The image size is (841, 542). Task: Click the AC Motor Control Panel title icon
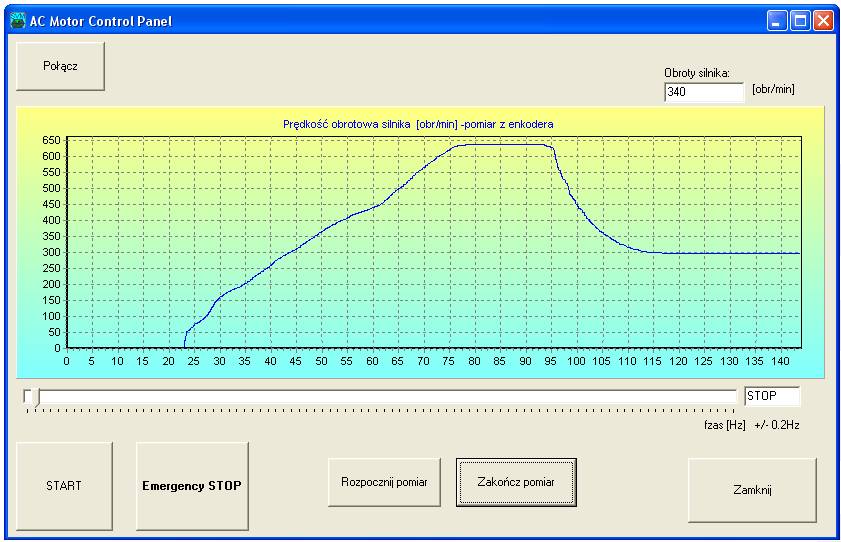pos(18,21)
